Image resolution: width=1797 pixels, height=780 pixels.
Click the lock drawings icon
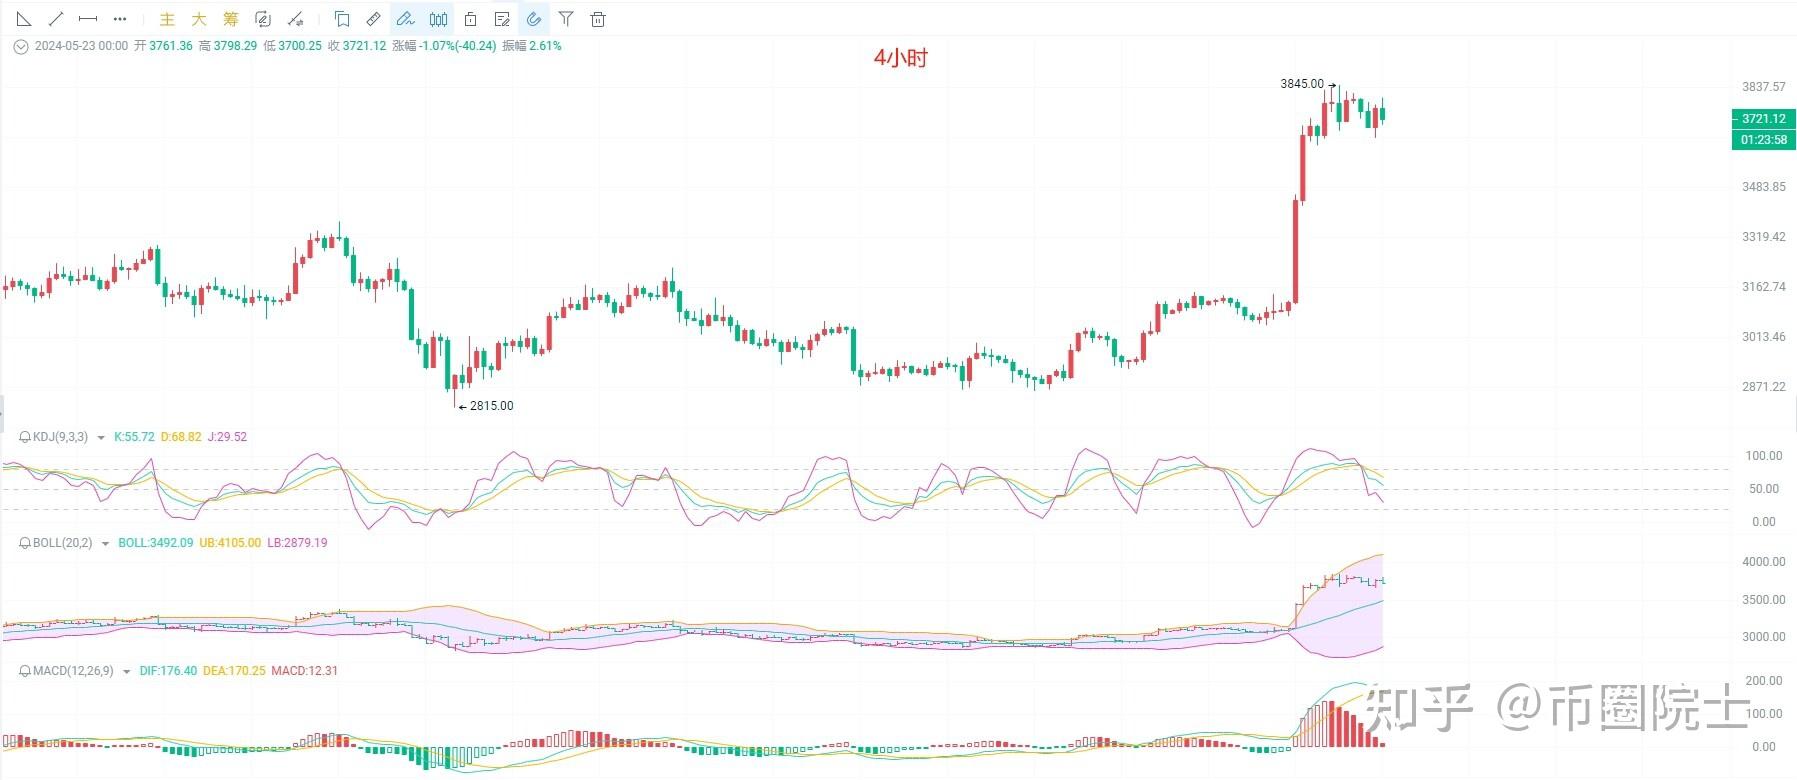[470, 19]
